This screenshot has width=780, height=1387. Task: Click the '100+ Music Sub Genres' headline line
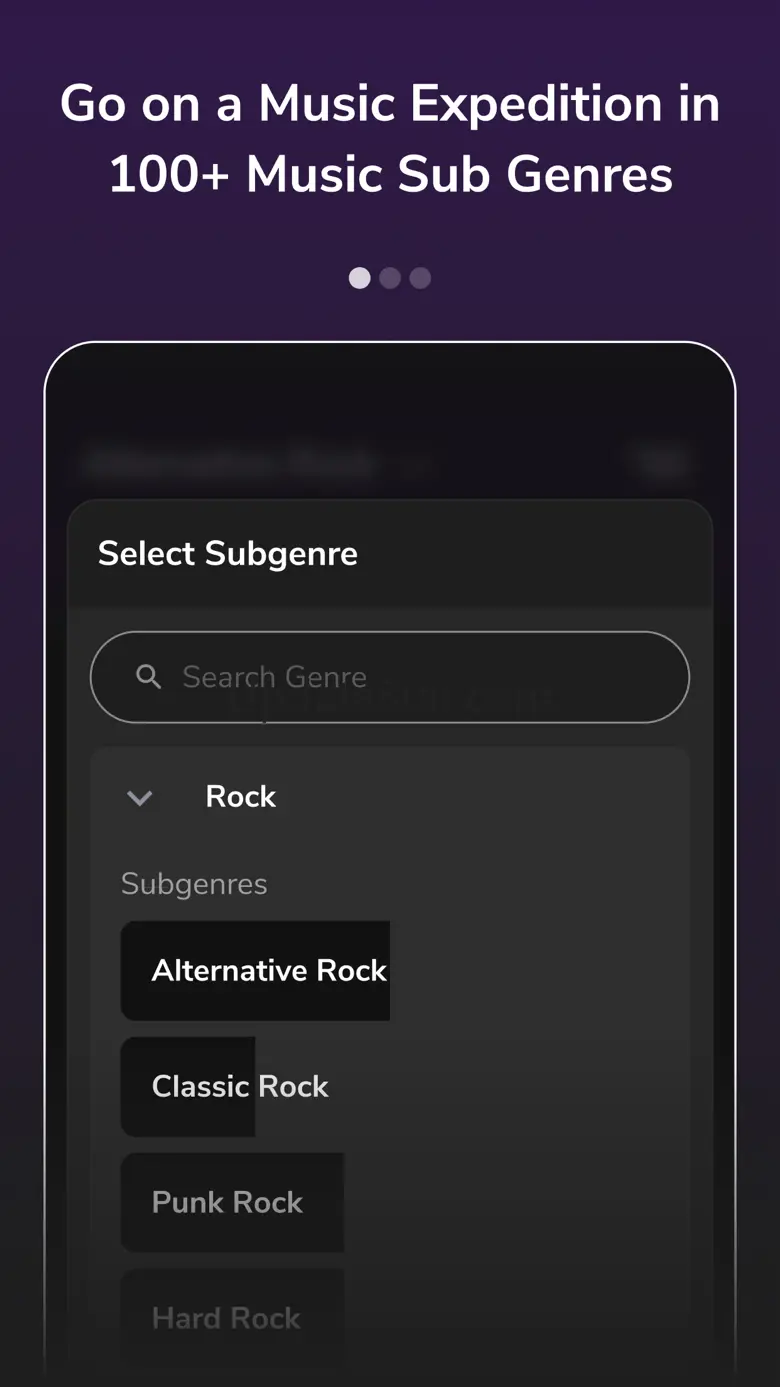tap(390, 175)
